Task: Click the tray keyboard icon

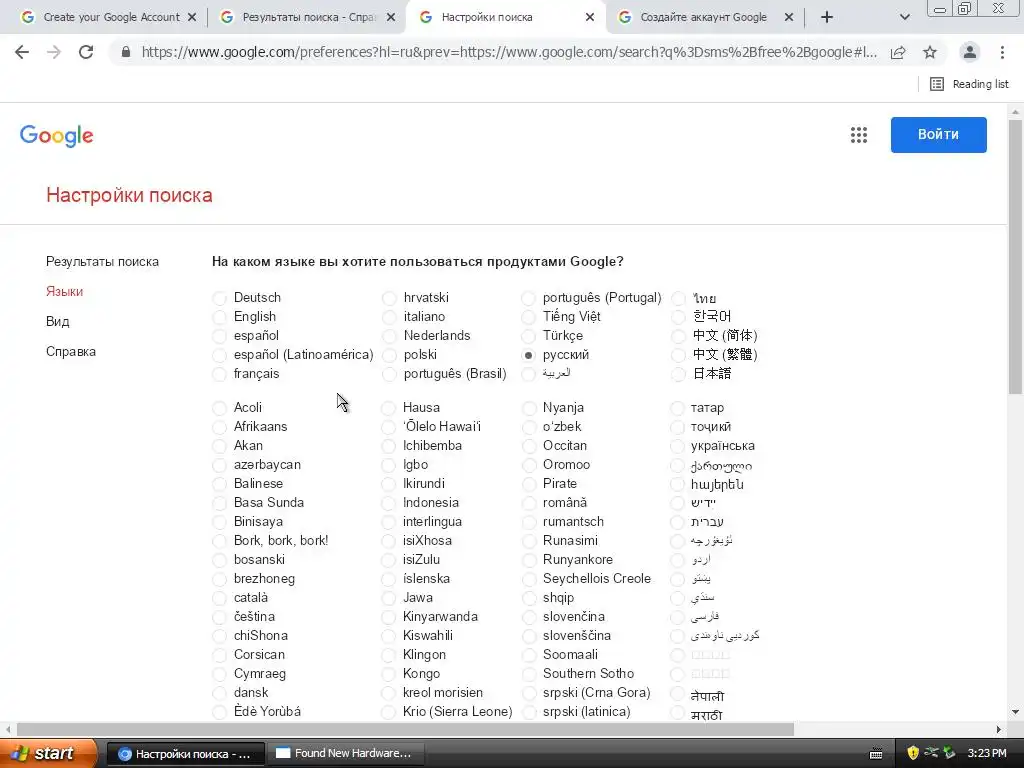Action: click(876, 754)
